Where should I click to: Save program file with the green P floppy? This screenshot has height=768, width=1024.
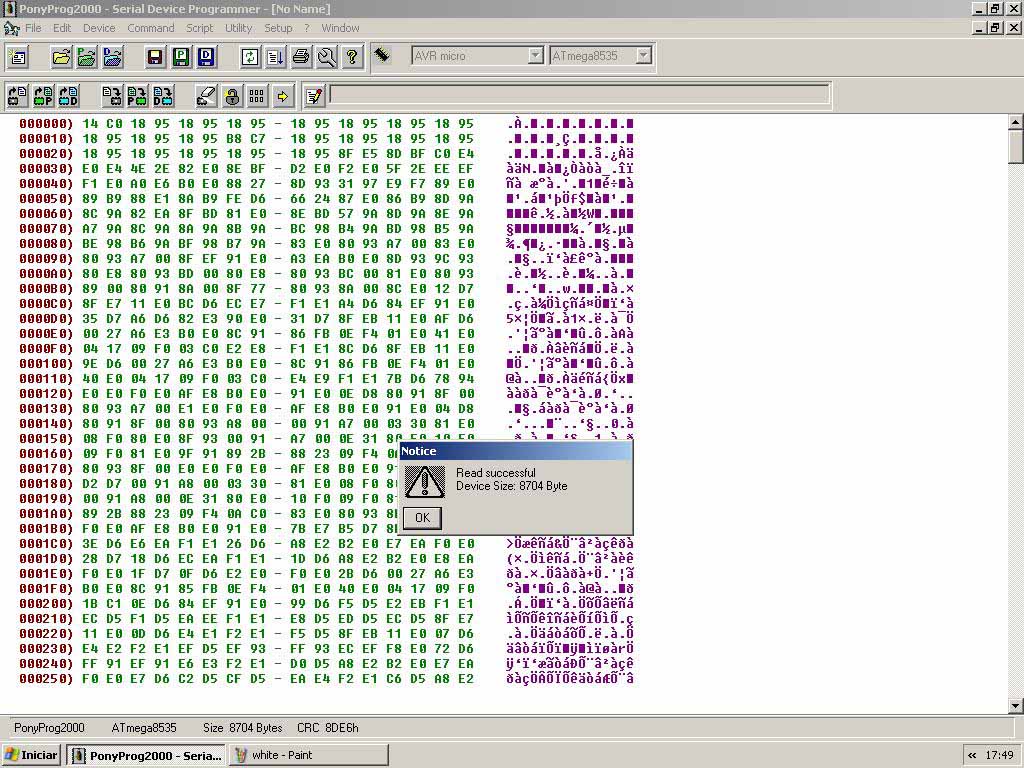(181, 57)
